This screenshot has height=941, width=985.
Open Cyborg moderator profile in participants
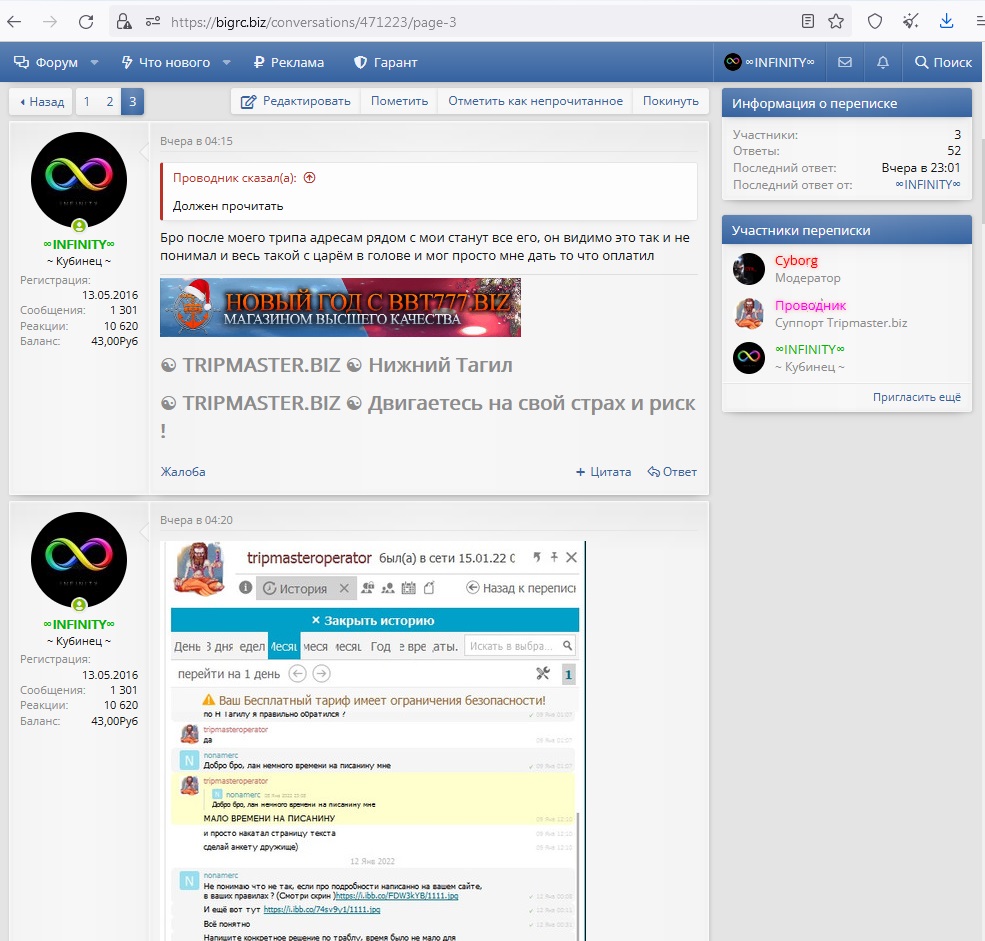coord(796,261)
